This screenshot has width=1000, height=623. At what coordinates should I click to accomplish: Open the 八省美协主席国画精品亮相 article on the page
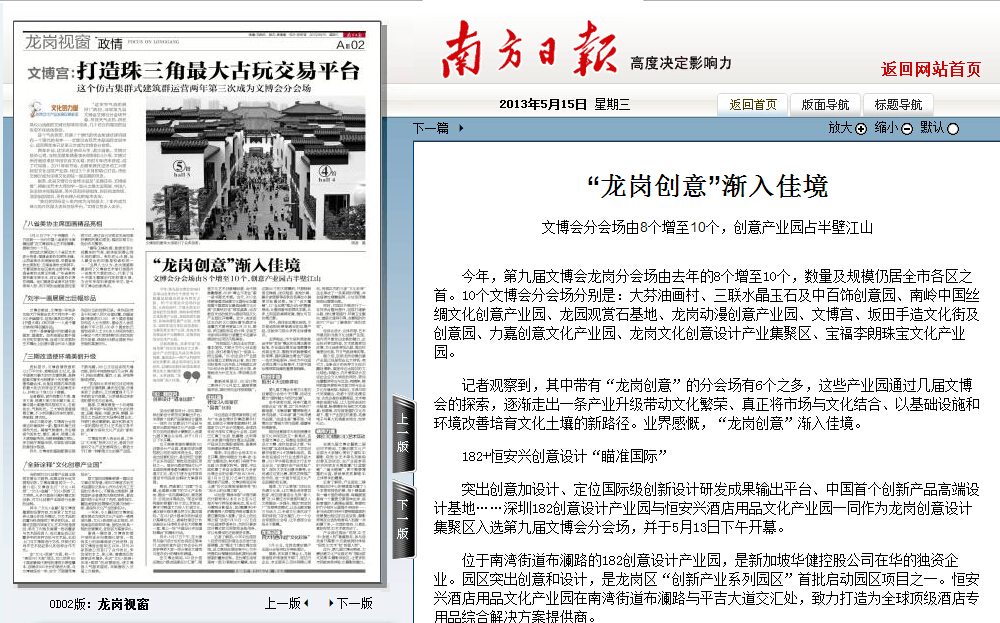coord(64,224)
